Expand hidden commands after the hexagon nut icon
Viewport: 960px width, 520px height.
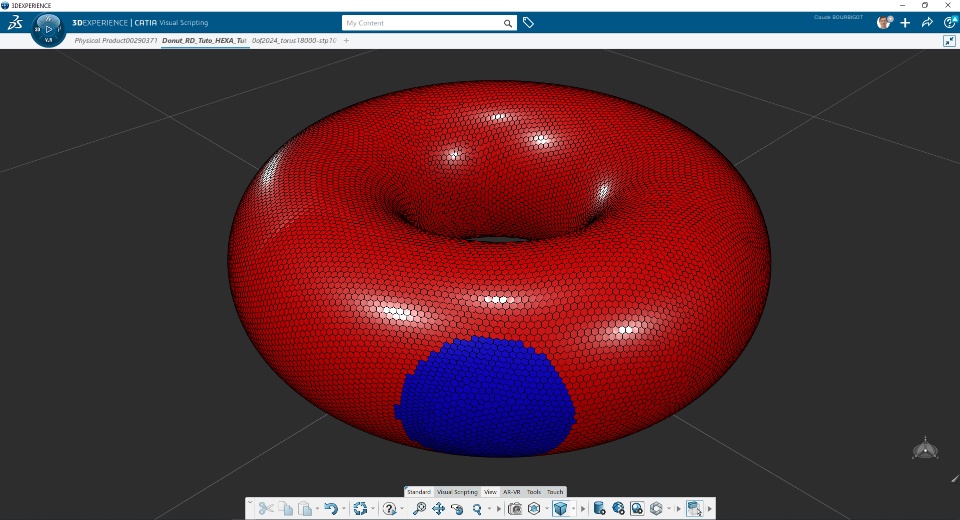pos(678,509)
